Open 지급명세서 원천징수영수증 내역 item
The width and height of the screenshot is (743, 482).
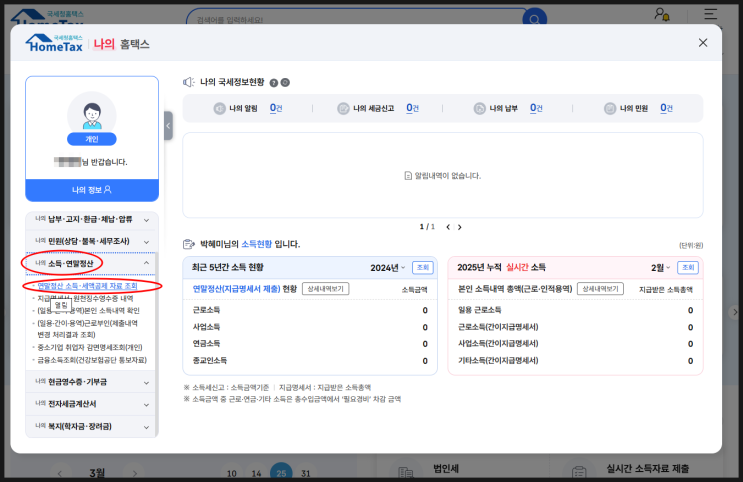85,299
